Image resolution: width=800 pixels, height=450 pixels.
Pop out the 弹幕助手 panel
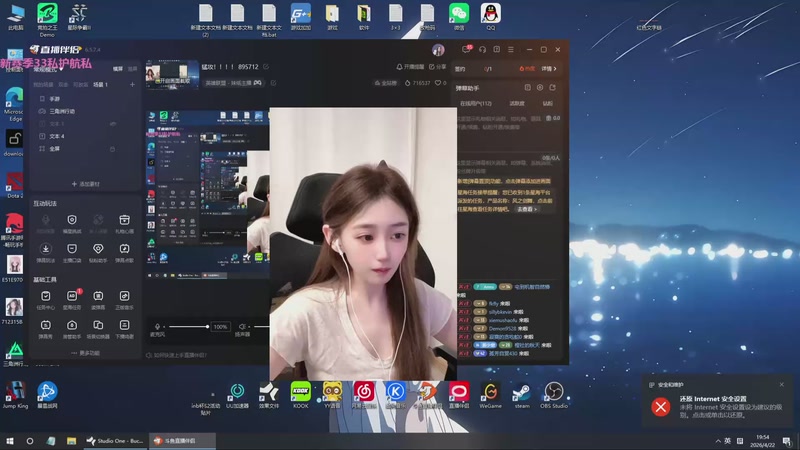(553, 88)
